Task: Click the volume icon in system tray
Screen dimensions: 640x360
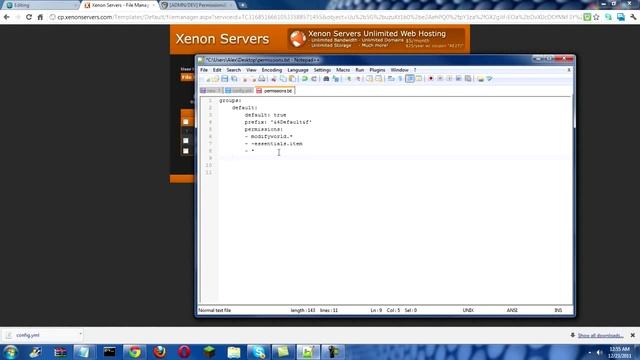Action: tap(599, 352)
